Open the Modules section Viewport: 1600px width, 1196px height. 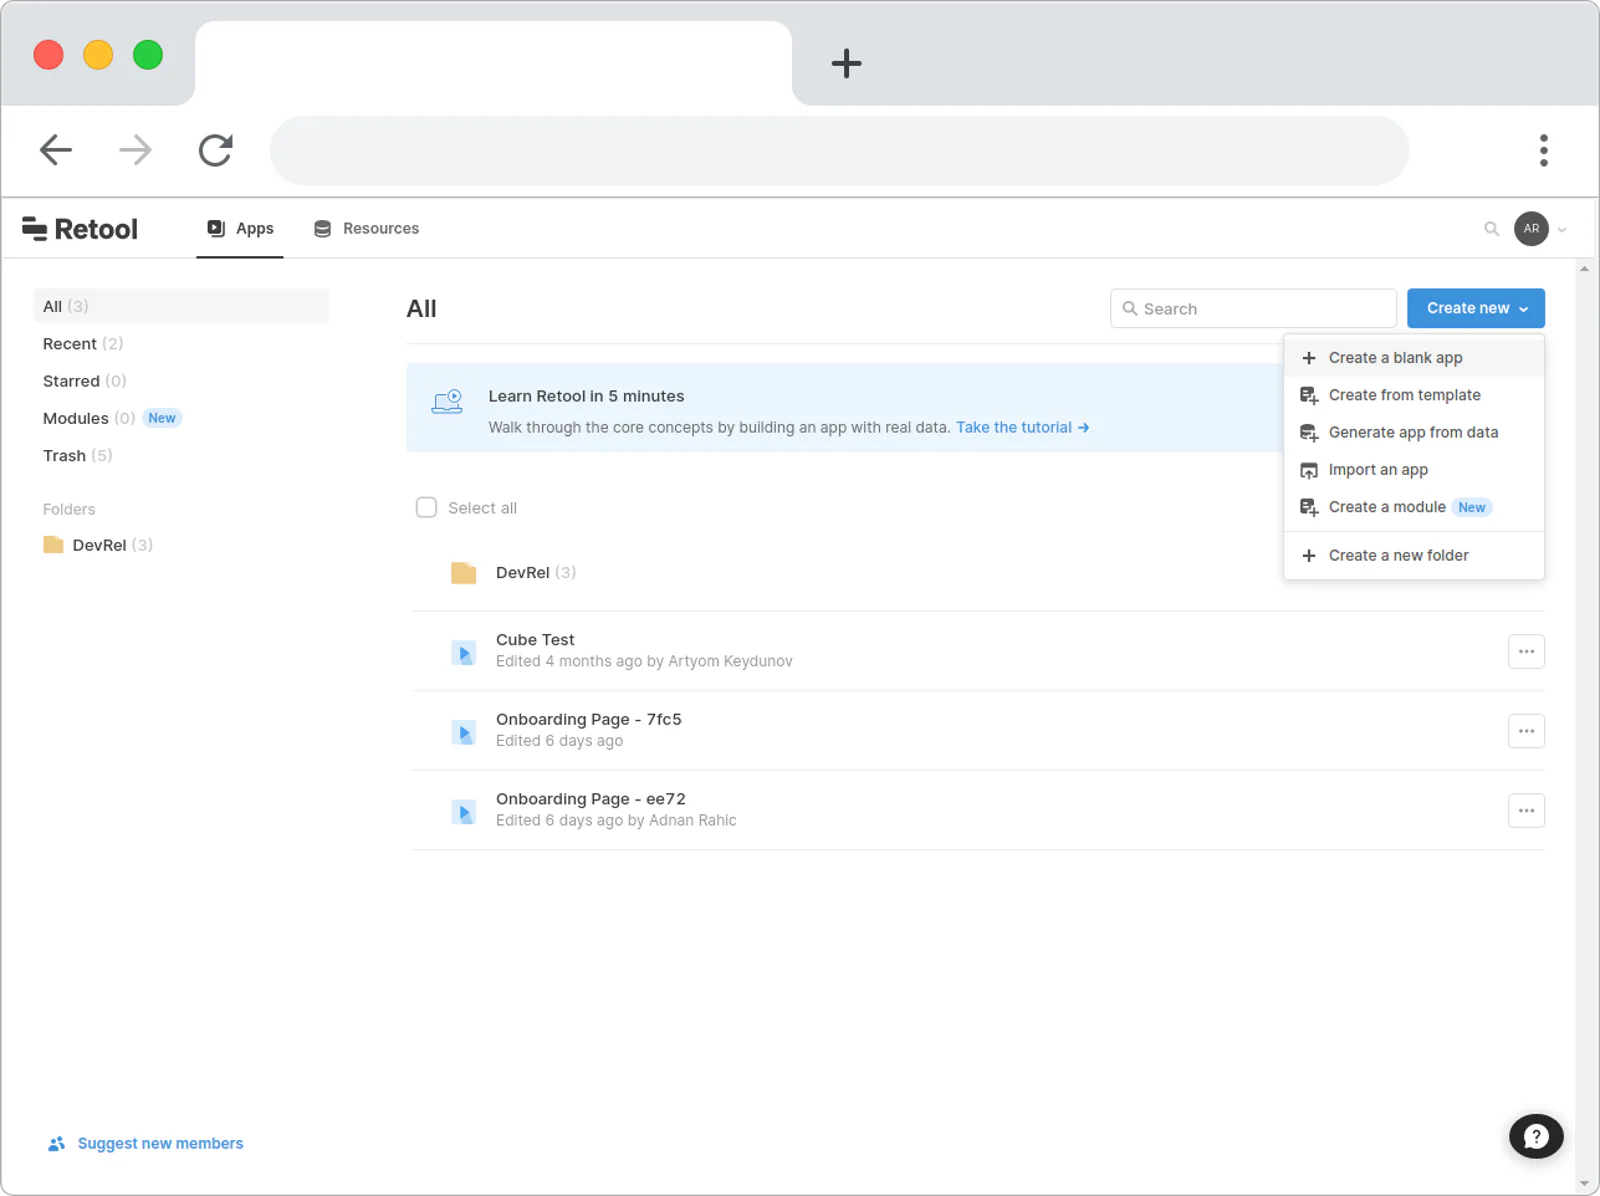click(x=89, y=418)
